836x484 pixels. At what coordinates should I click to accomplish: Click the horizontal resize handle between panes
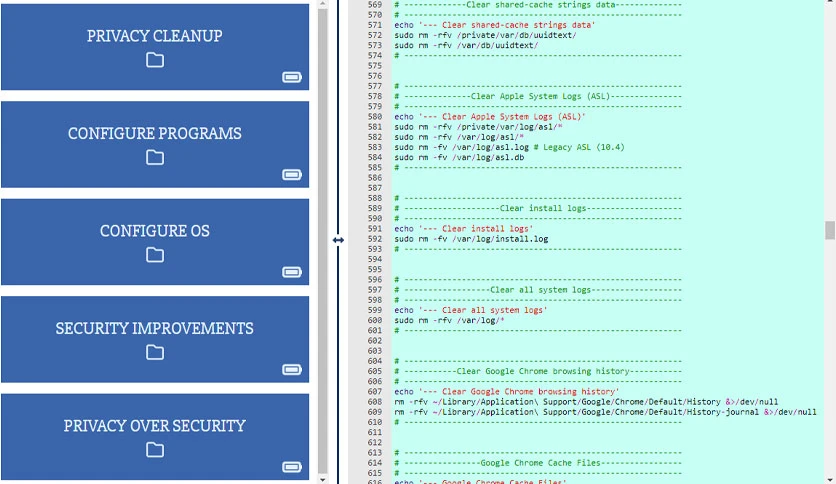(x=338, y=240)
